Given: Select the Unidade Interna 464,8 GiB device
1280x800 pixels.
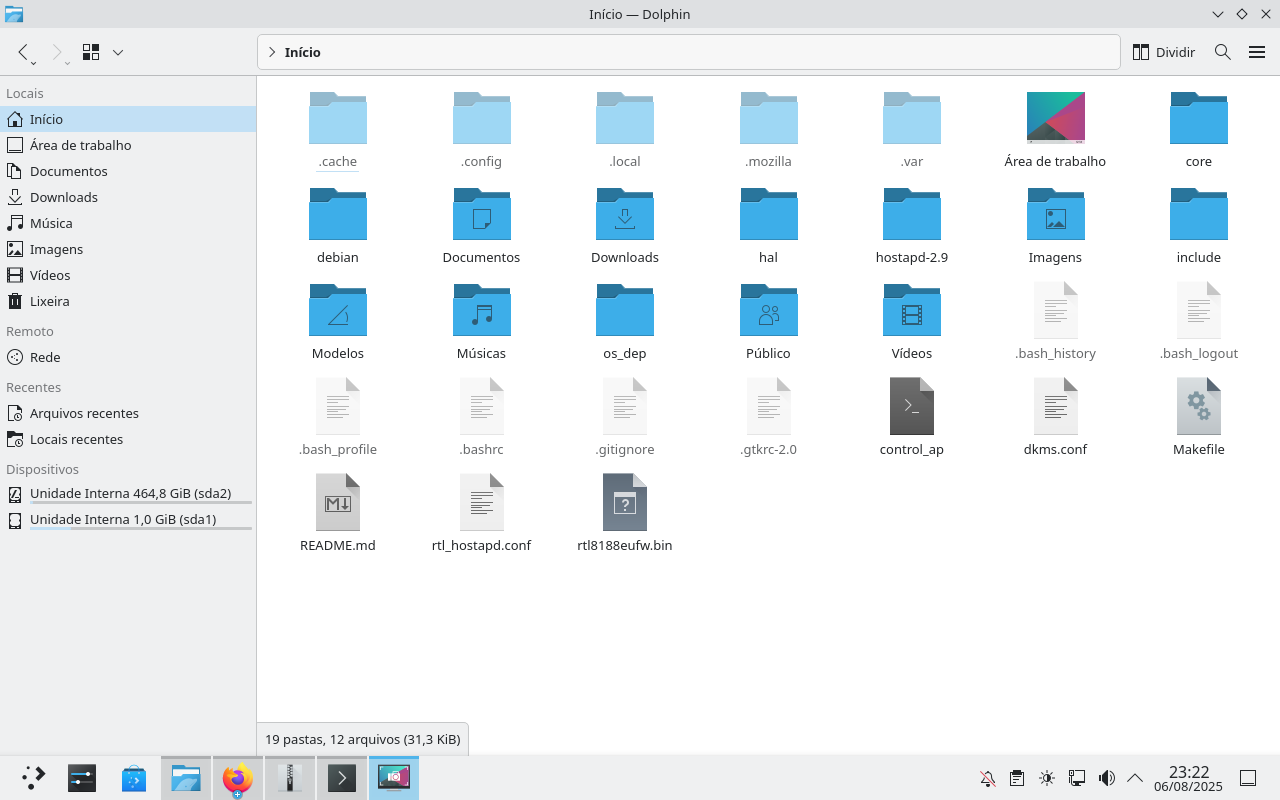Looking at the screenshot, I should point(130,493).
